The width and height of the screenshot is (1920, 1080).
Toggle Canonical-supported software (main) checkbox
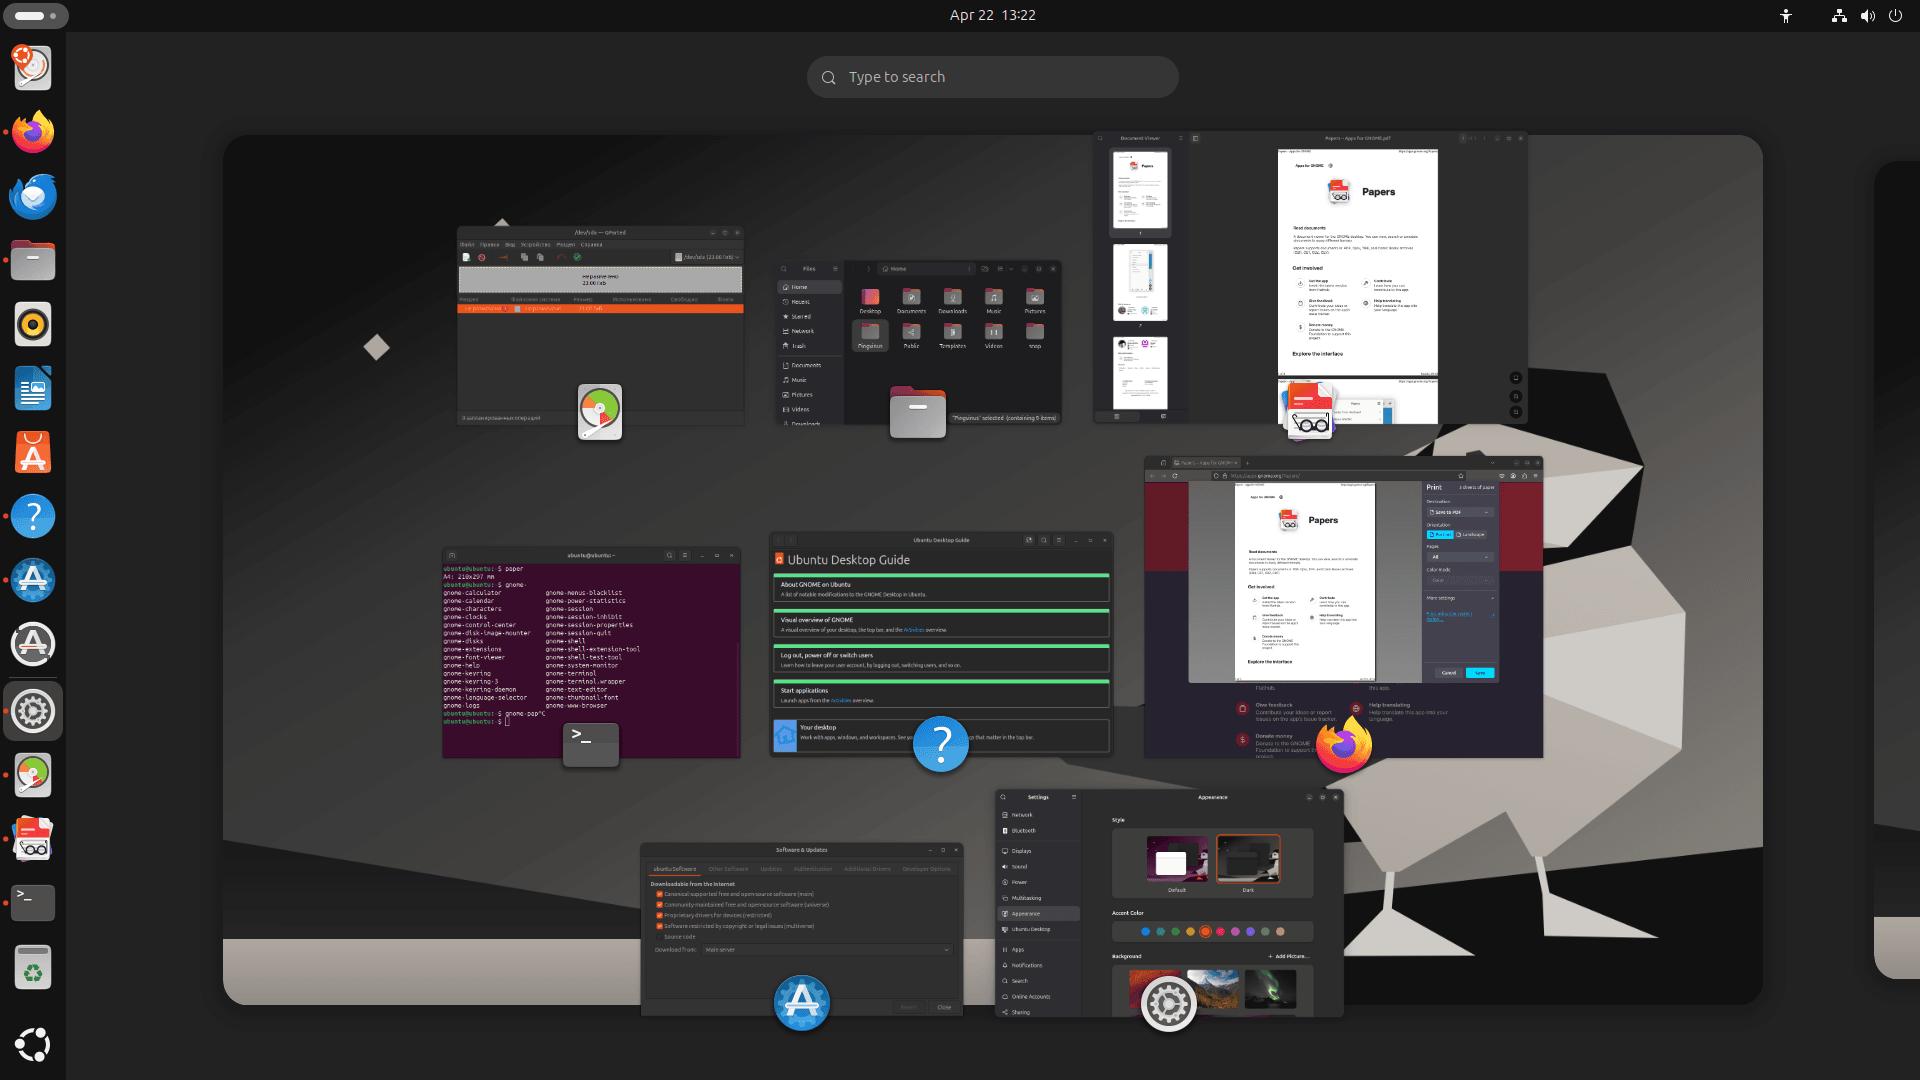pos(659,894)
